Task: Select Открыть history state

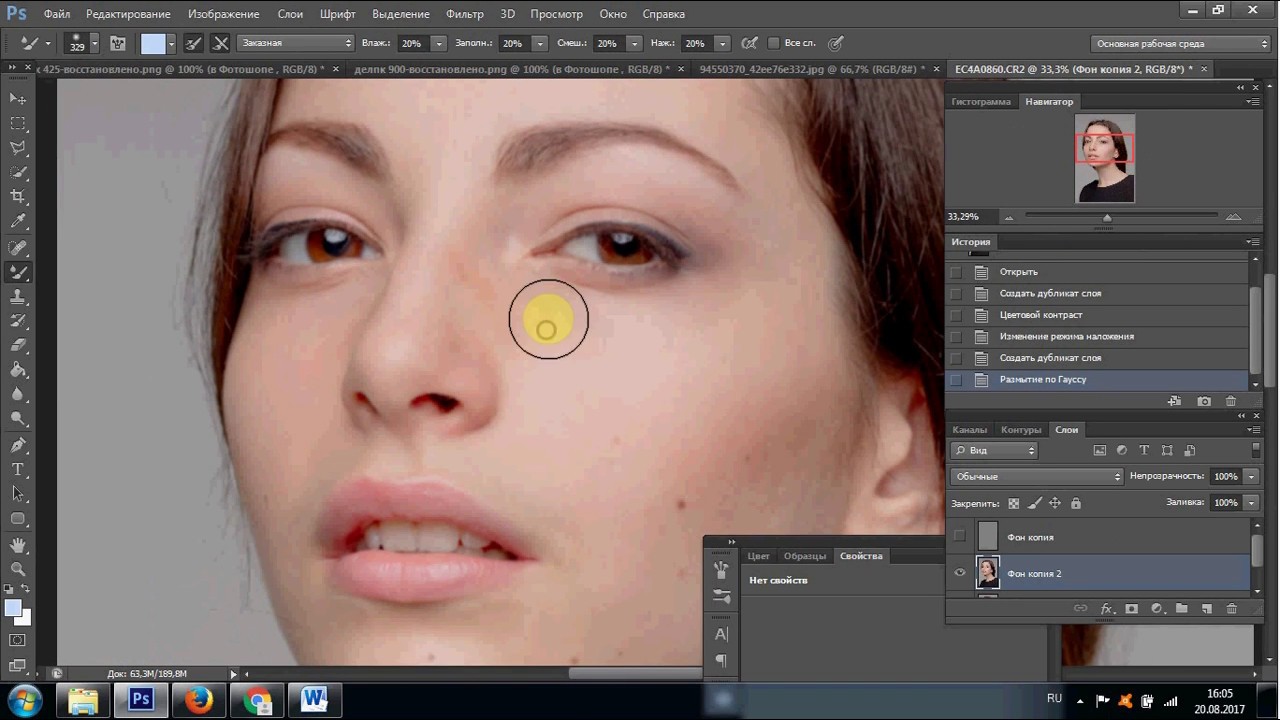Action: 1018,272
